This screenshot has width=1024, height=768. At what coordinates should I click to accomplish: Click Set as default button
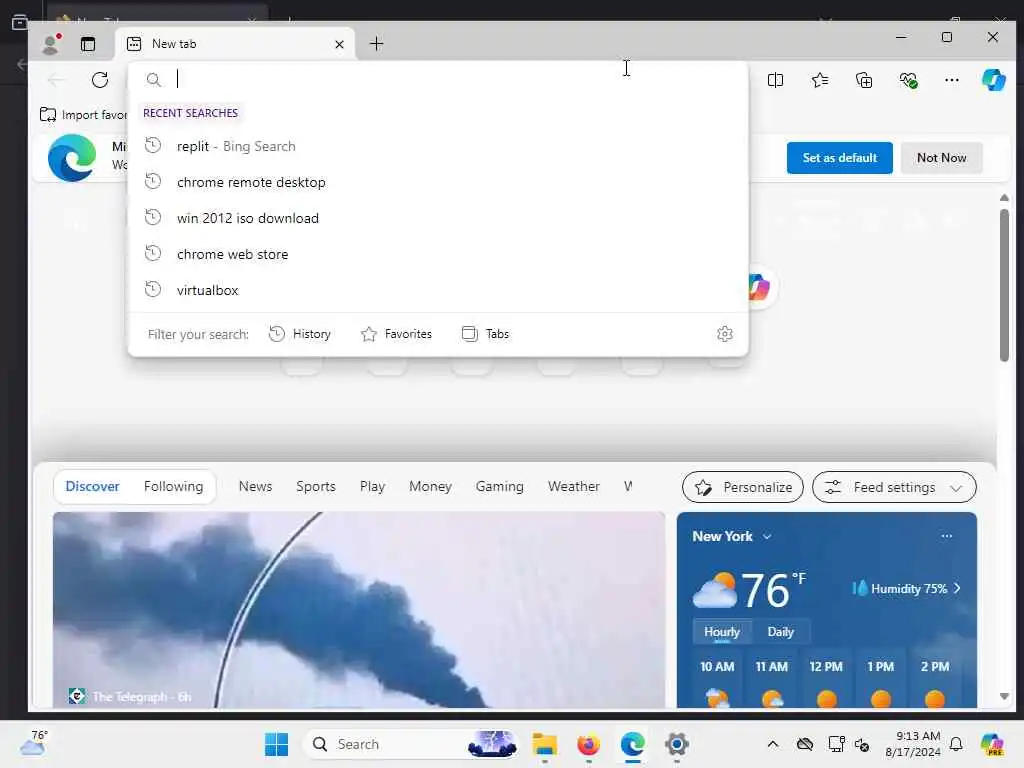tap(839, 157)
